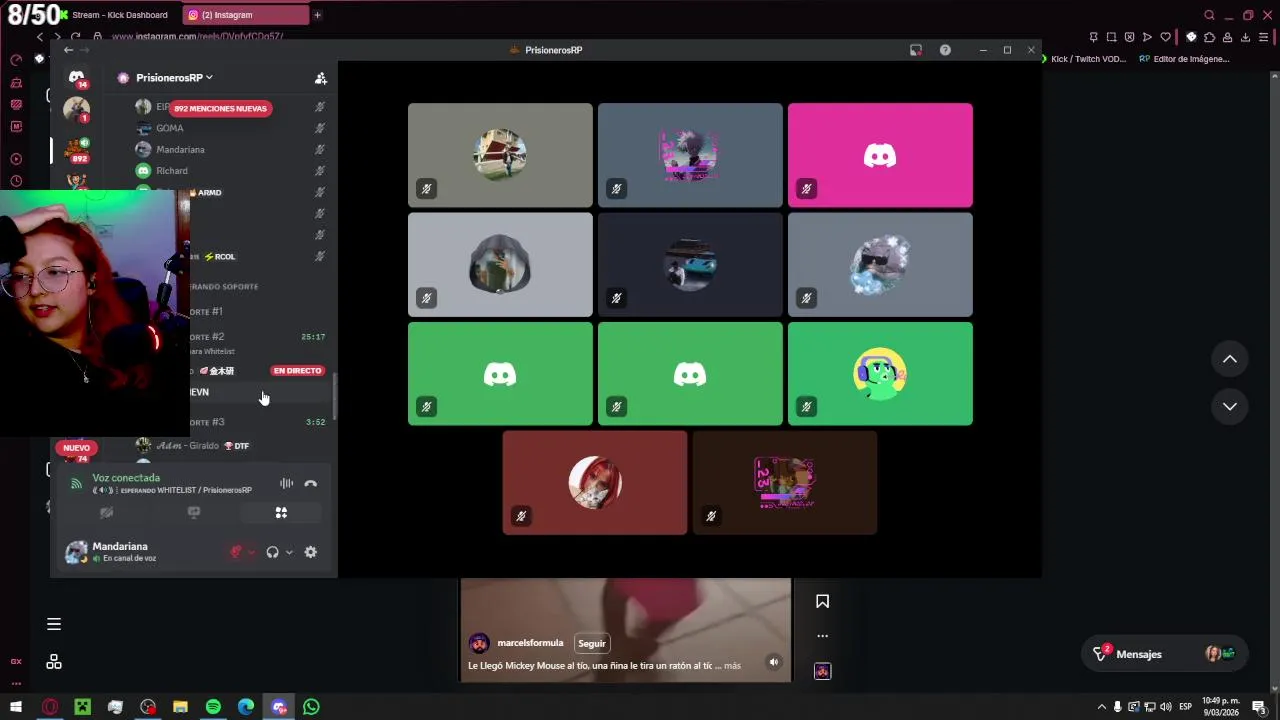Viewport: 1280px width, 720px height.
Task: Open Discord inbox icon in title bar
Action: (x=915, y=50)
